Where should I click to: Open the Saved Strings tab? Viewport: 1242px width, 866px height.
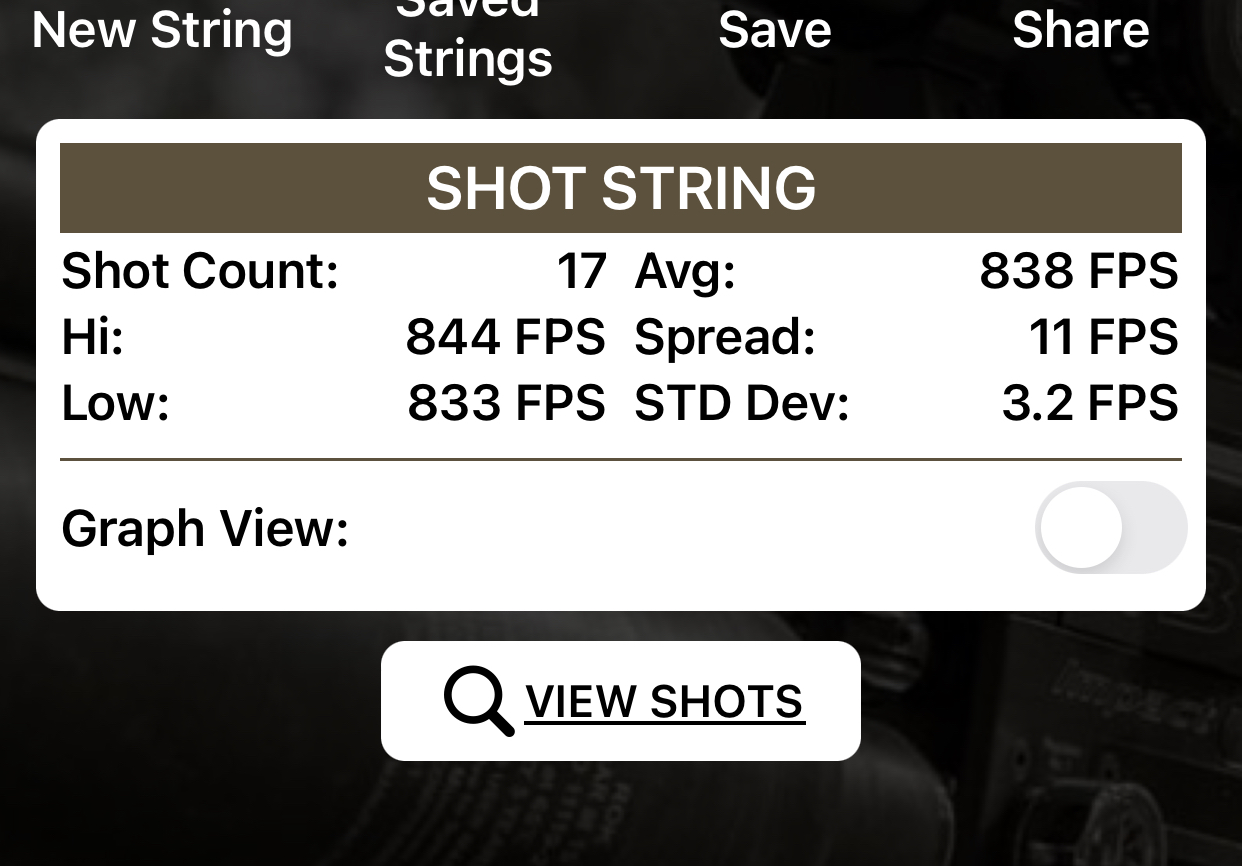468,40
